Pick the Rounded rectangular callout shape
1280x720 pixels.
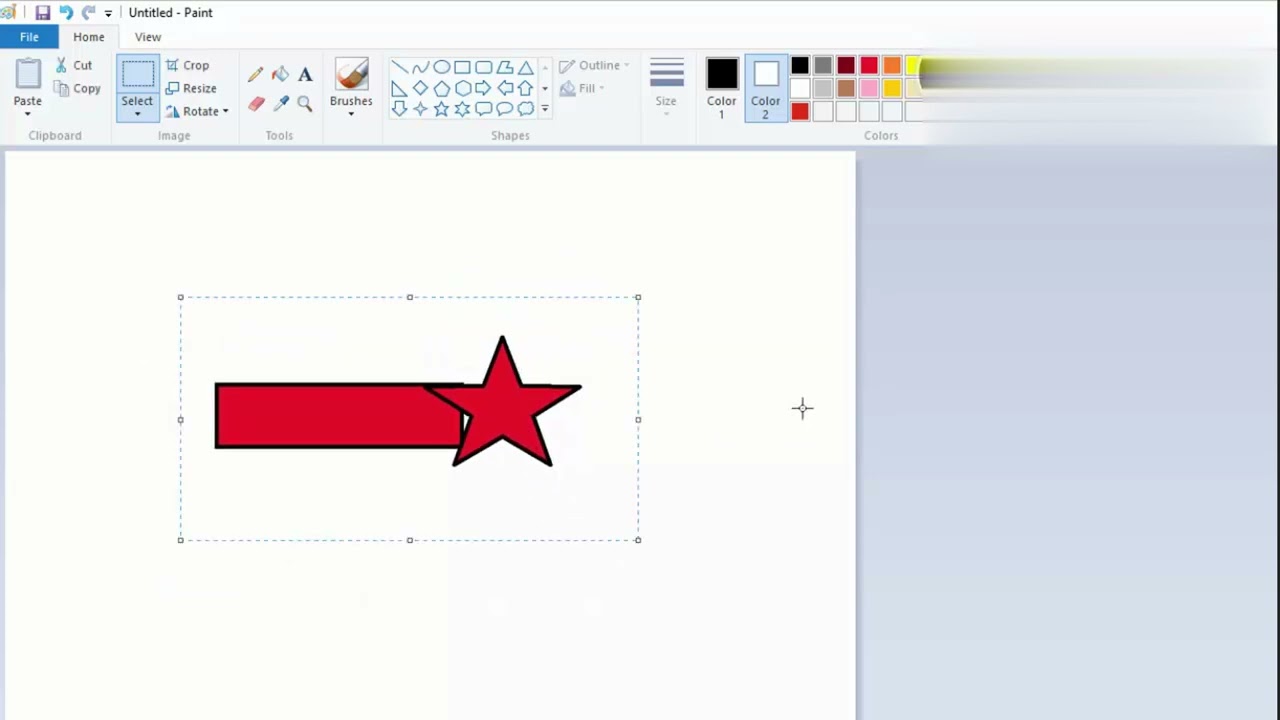[x=483, y=109]
